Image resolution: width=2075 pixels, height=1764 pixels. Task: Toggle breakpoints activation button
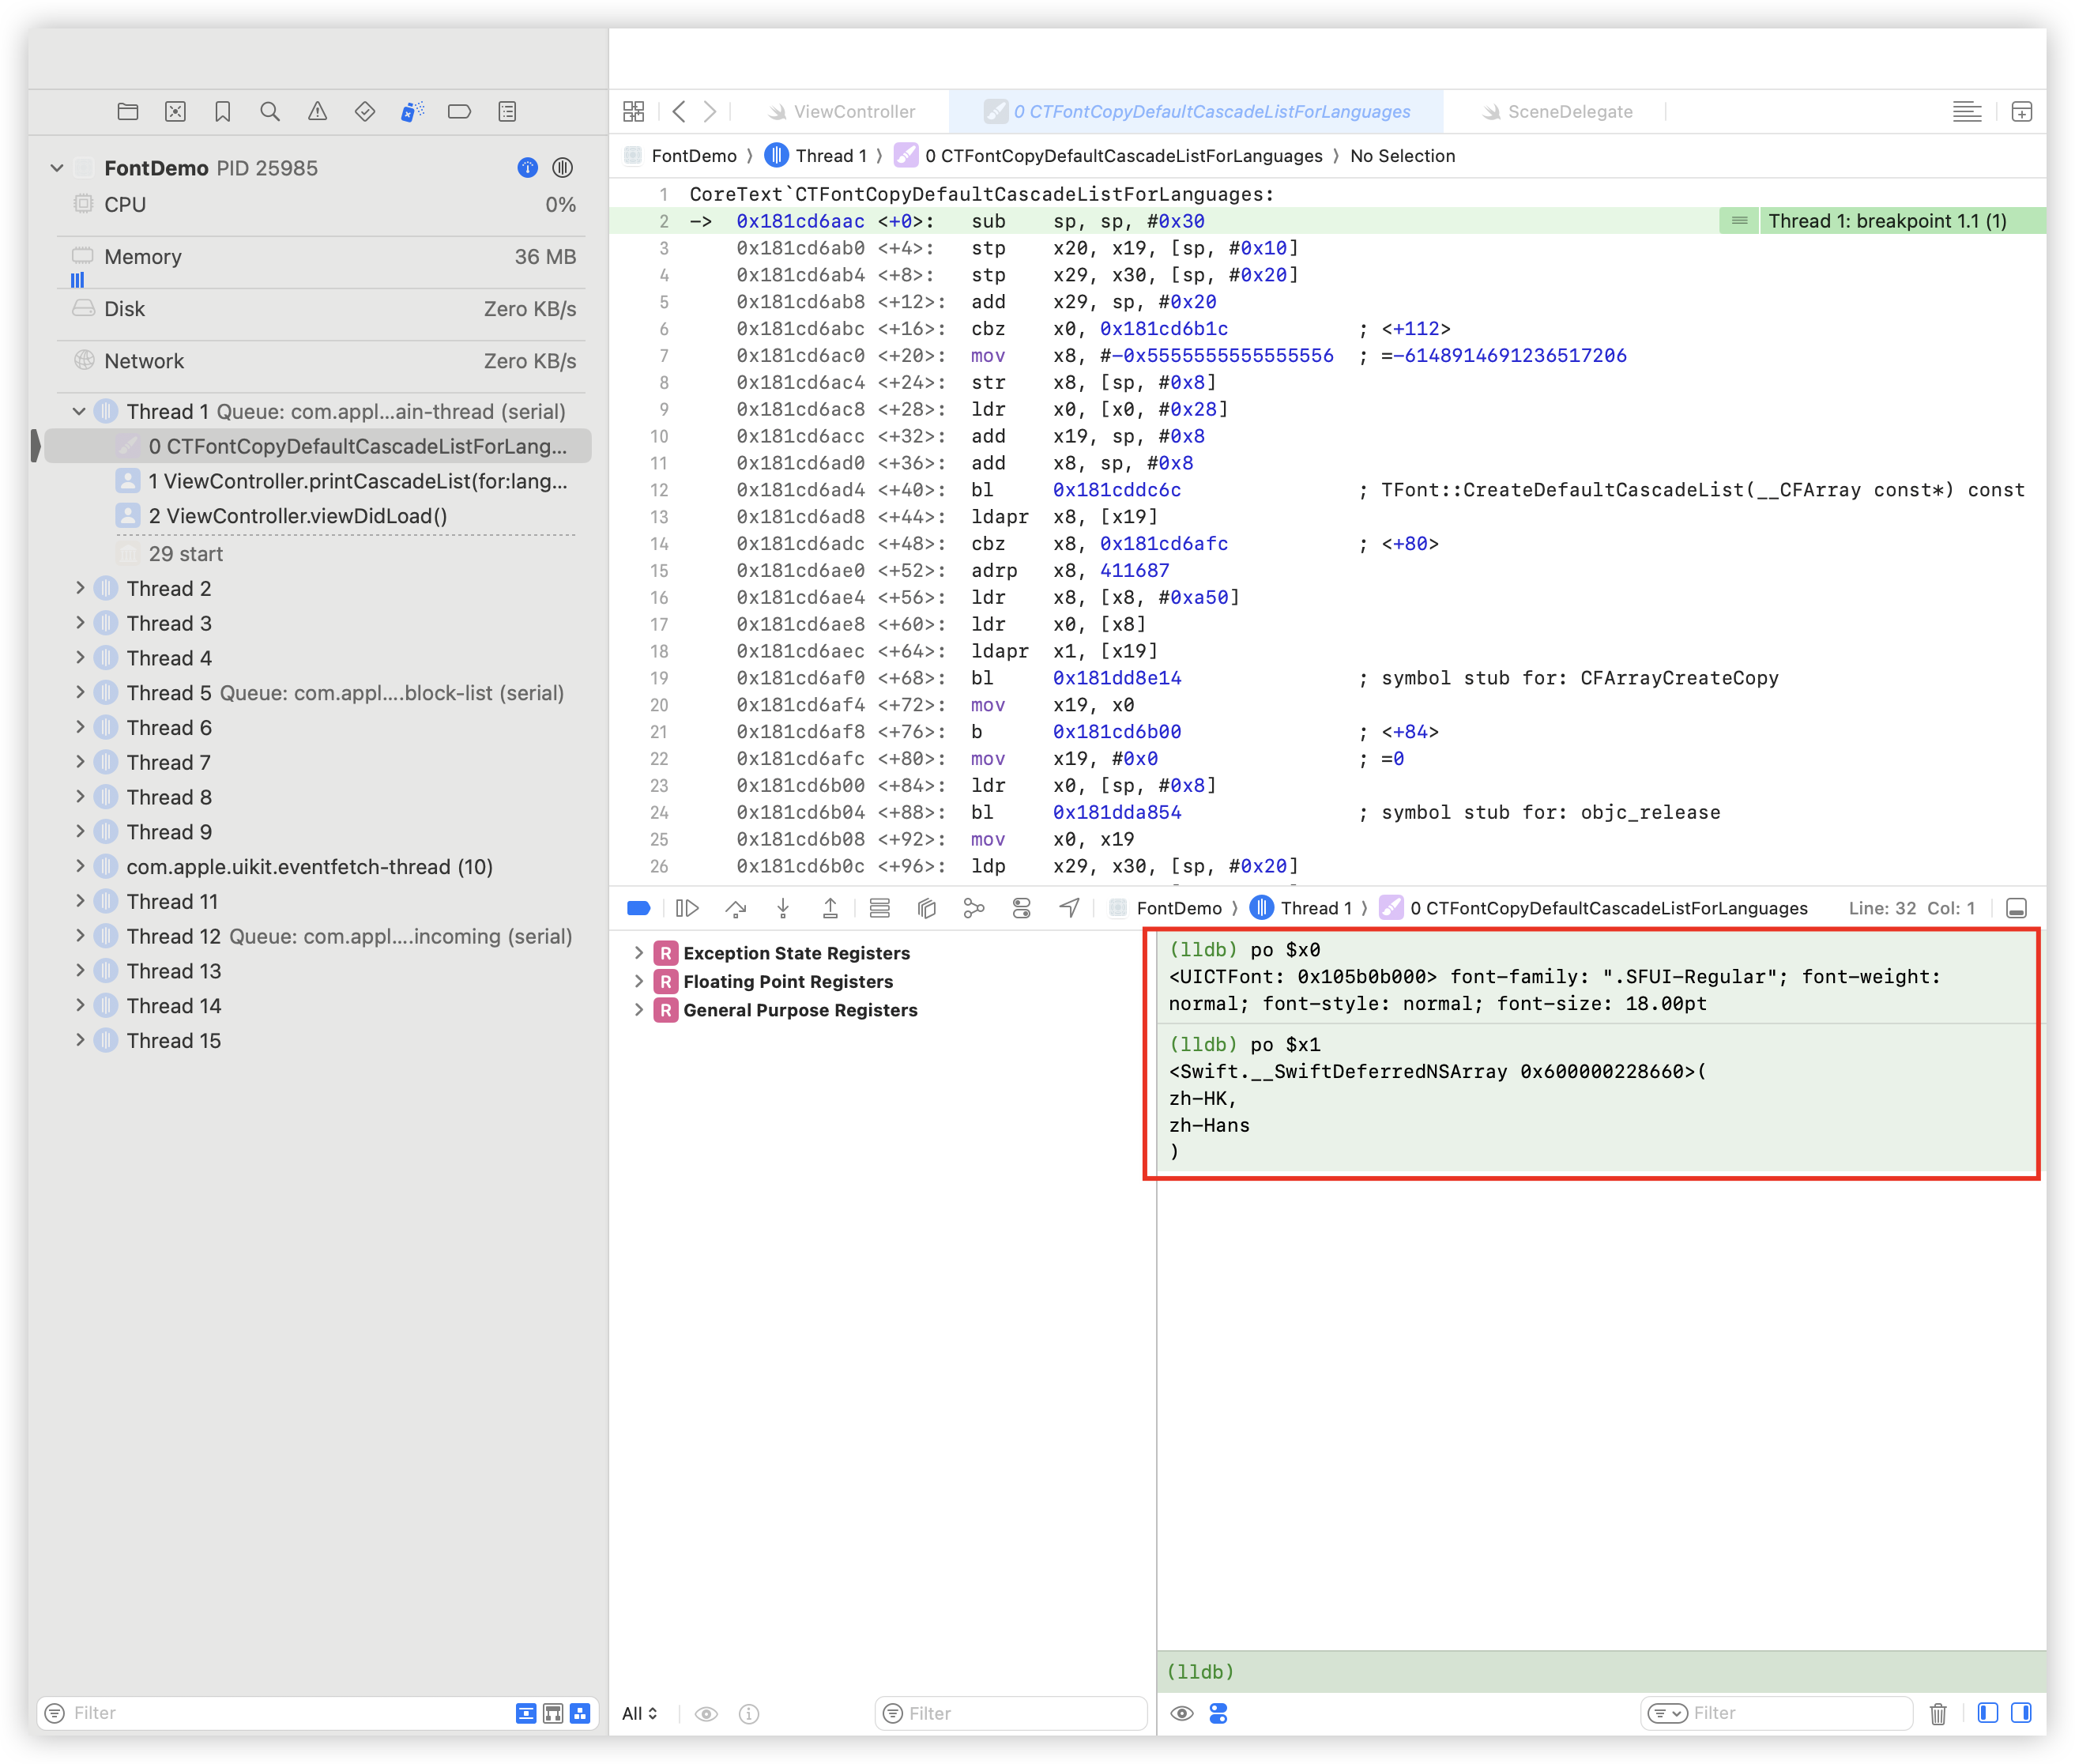point(639,908)
